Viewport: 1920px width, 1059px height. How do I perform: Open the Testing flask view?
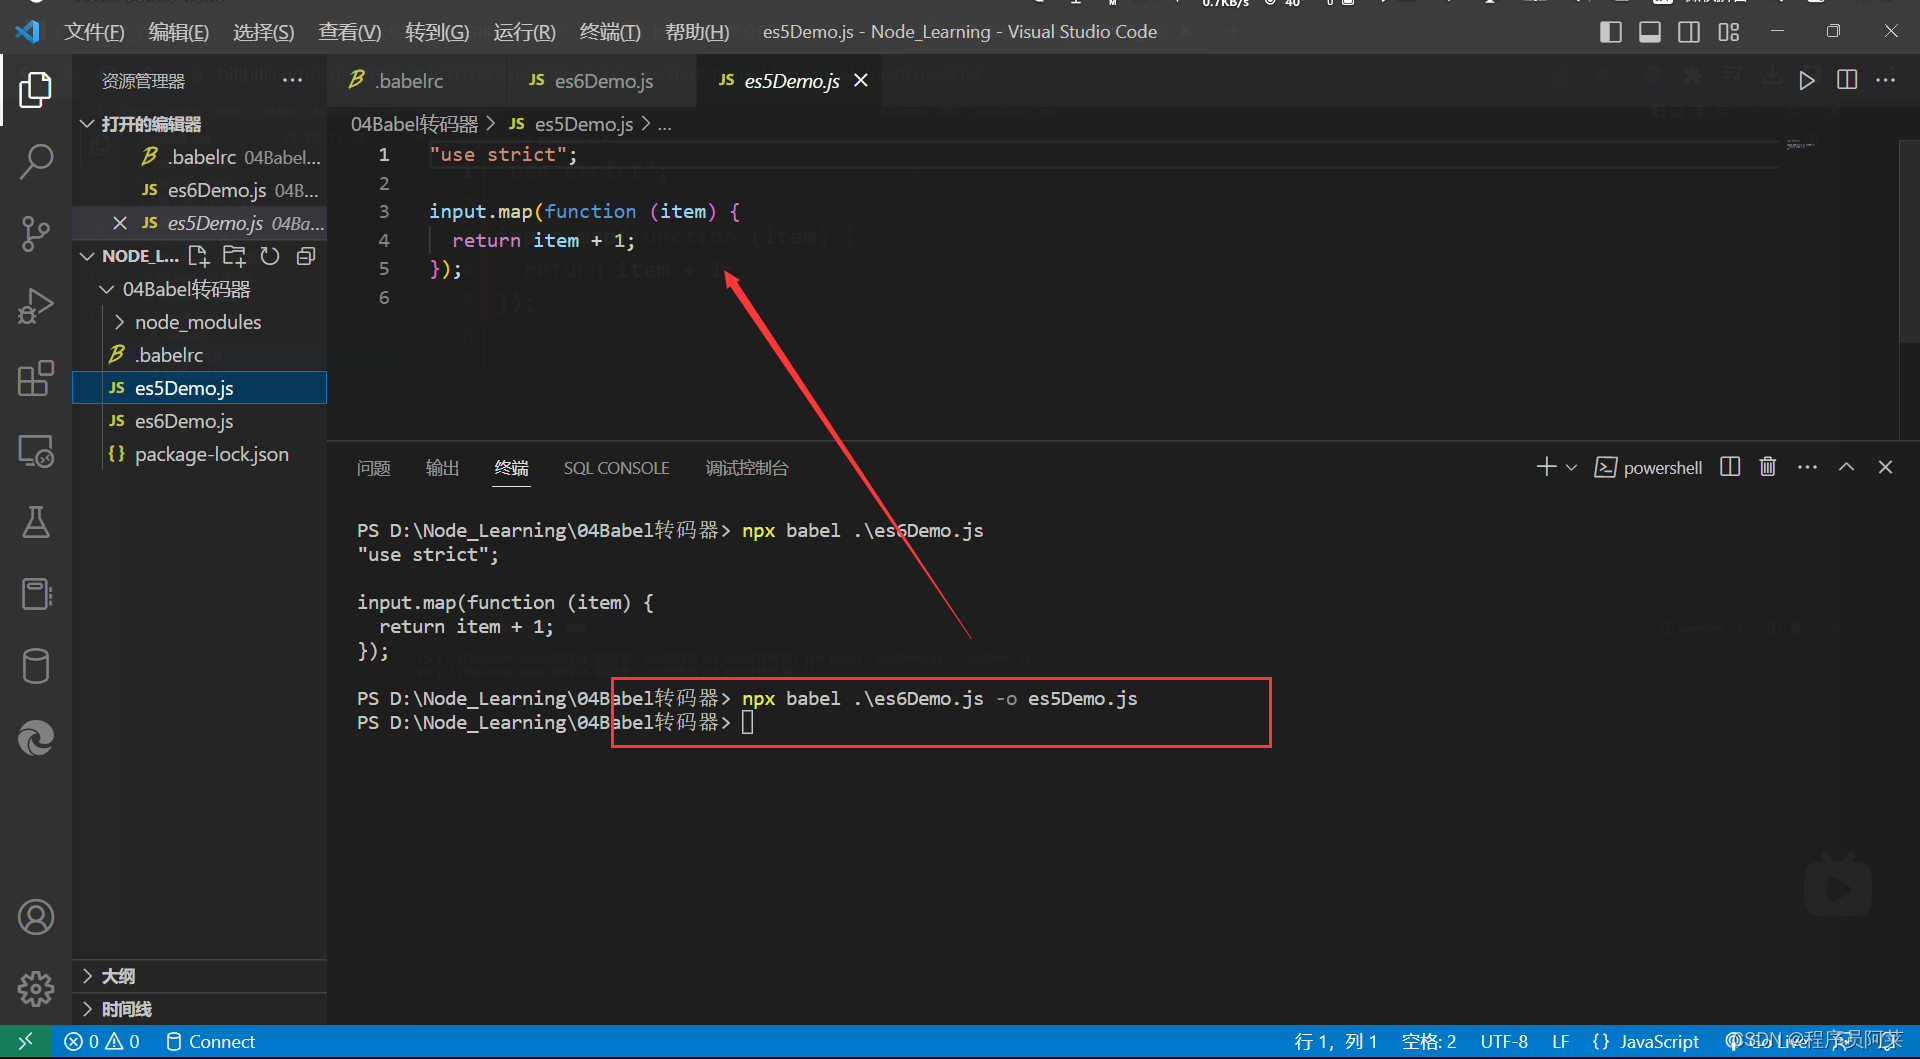point(36,522)
